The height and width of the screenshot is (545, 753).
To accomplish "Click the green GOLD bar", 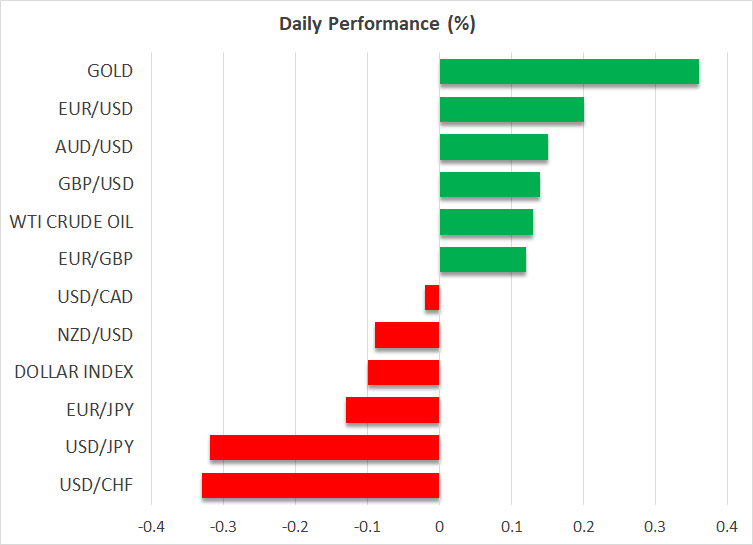I will coord(569,72).
